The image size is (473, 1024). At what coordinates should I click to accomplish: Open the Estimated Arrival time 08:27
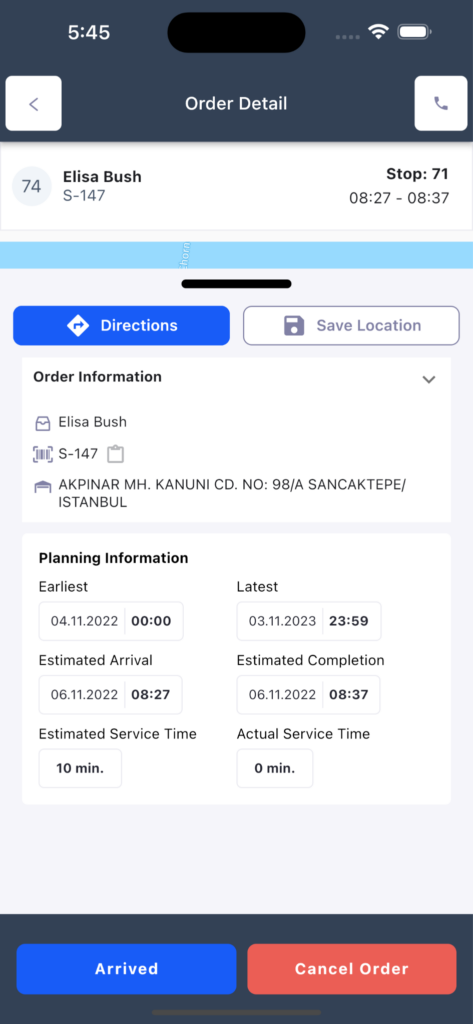pos(151,694)
